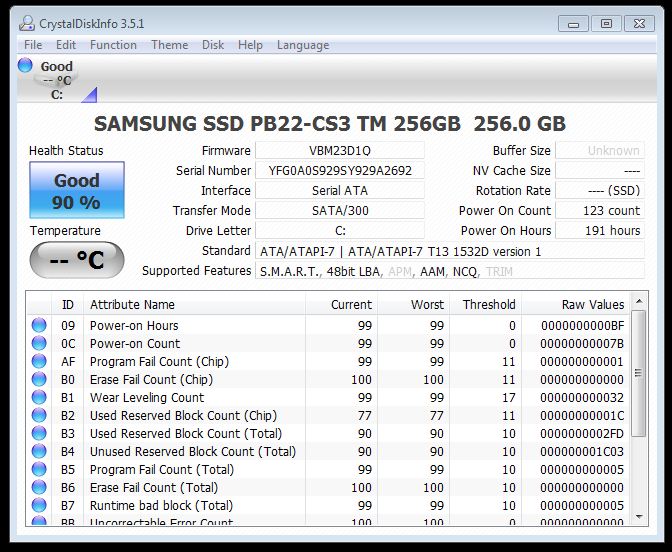The height and width of the screenshot is (552, 672).
Task: Click the status orb for Power-on Hours
Action: 39,325
